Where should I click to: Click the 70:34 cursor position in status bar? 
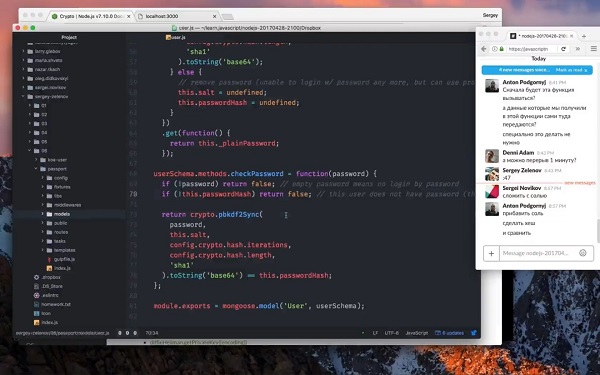pos(152,333)
